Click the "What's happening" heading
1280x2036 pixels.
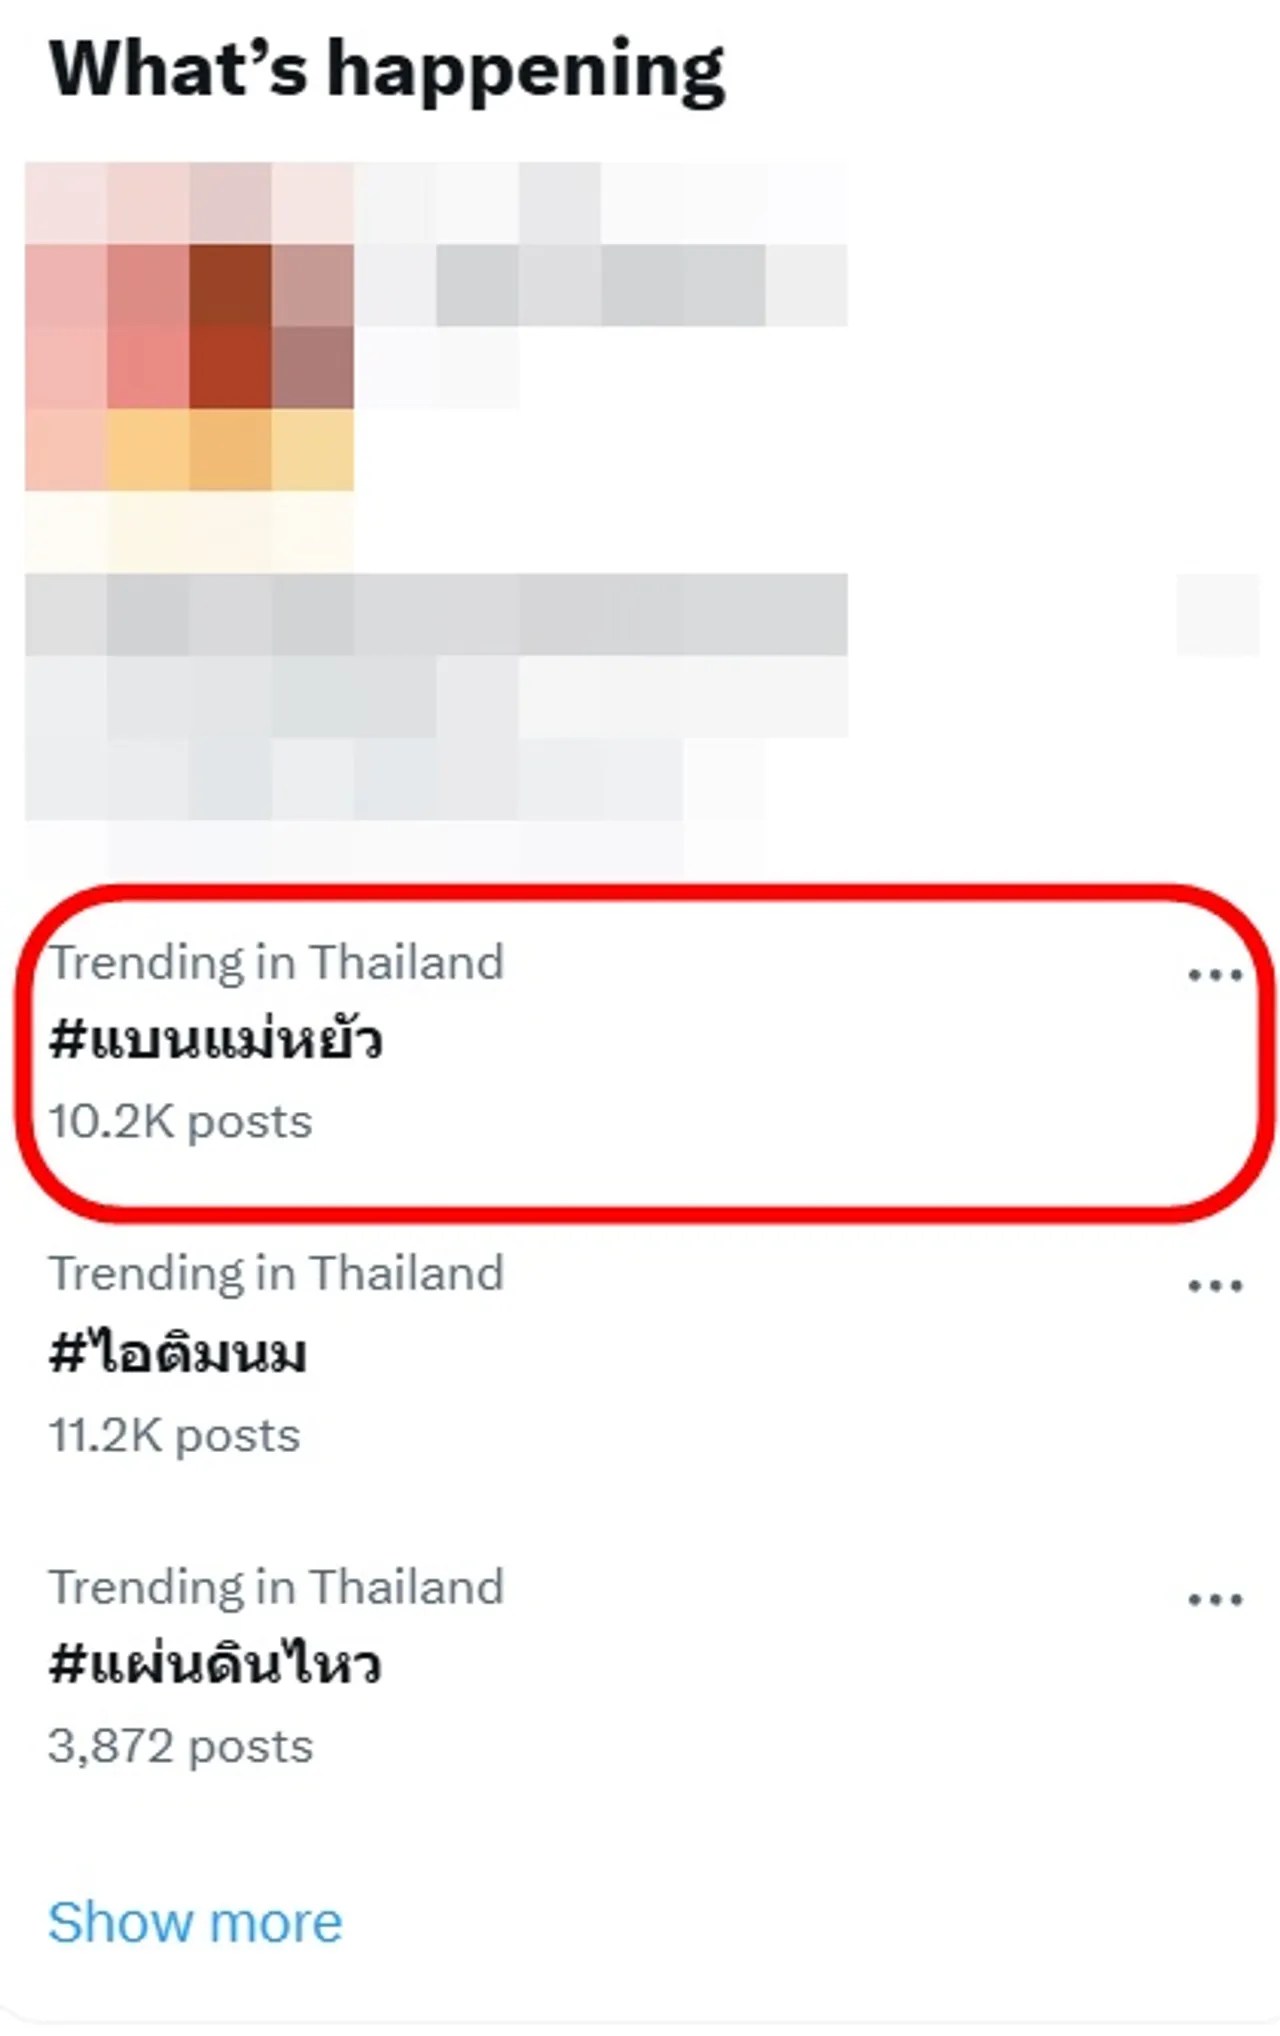tap(386, 70)
